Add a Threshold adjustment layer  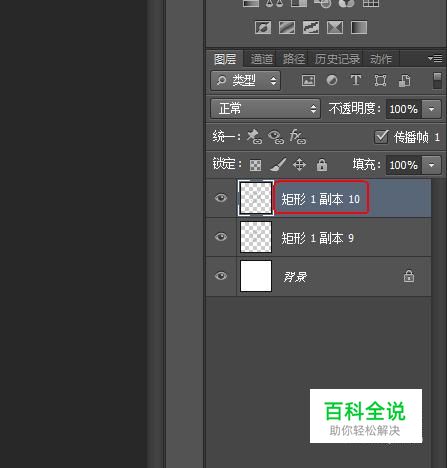coord(311,27)
